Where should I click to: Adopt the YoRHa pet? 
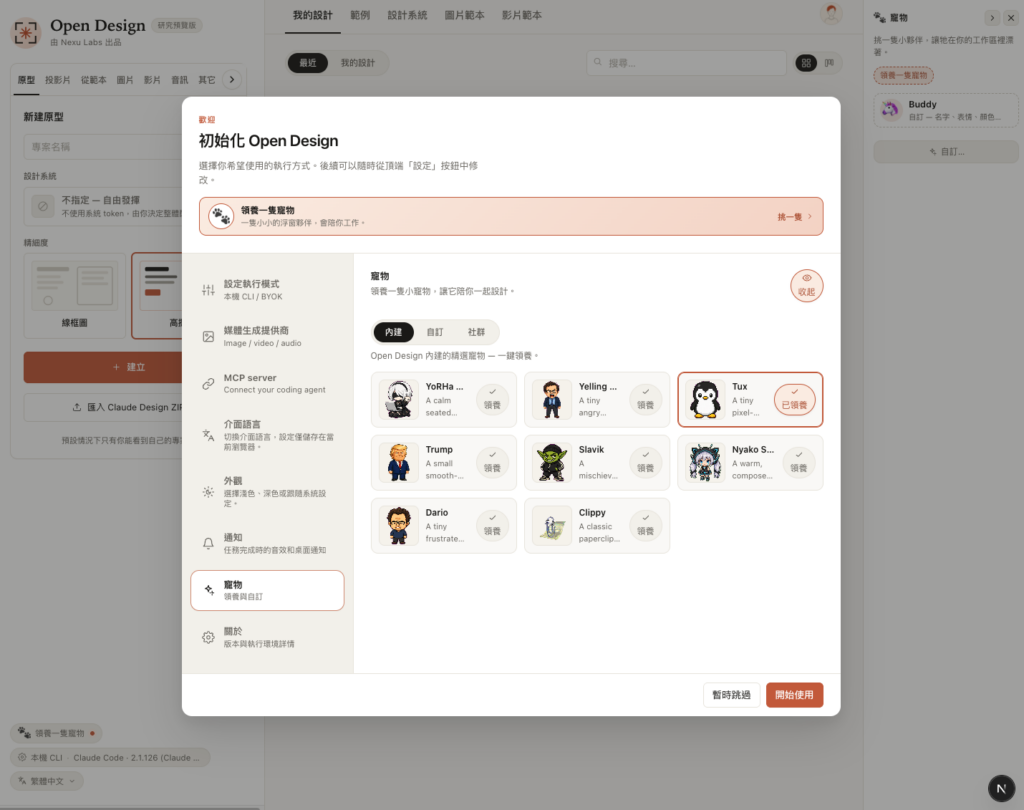pyautogui.click(x=492, y=399)
